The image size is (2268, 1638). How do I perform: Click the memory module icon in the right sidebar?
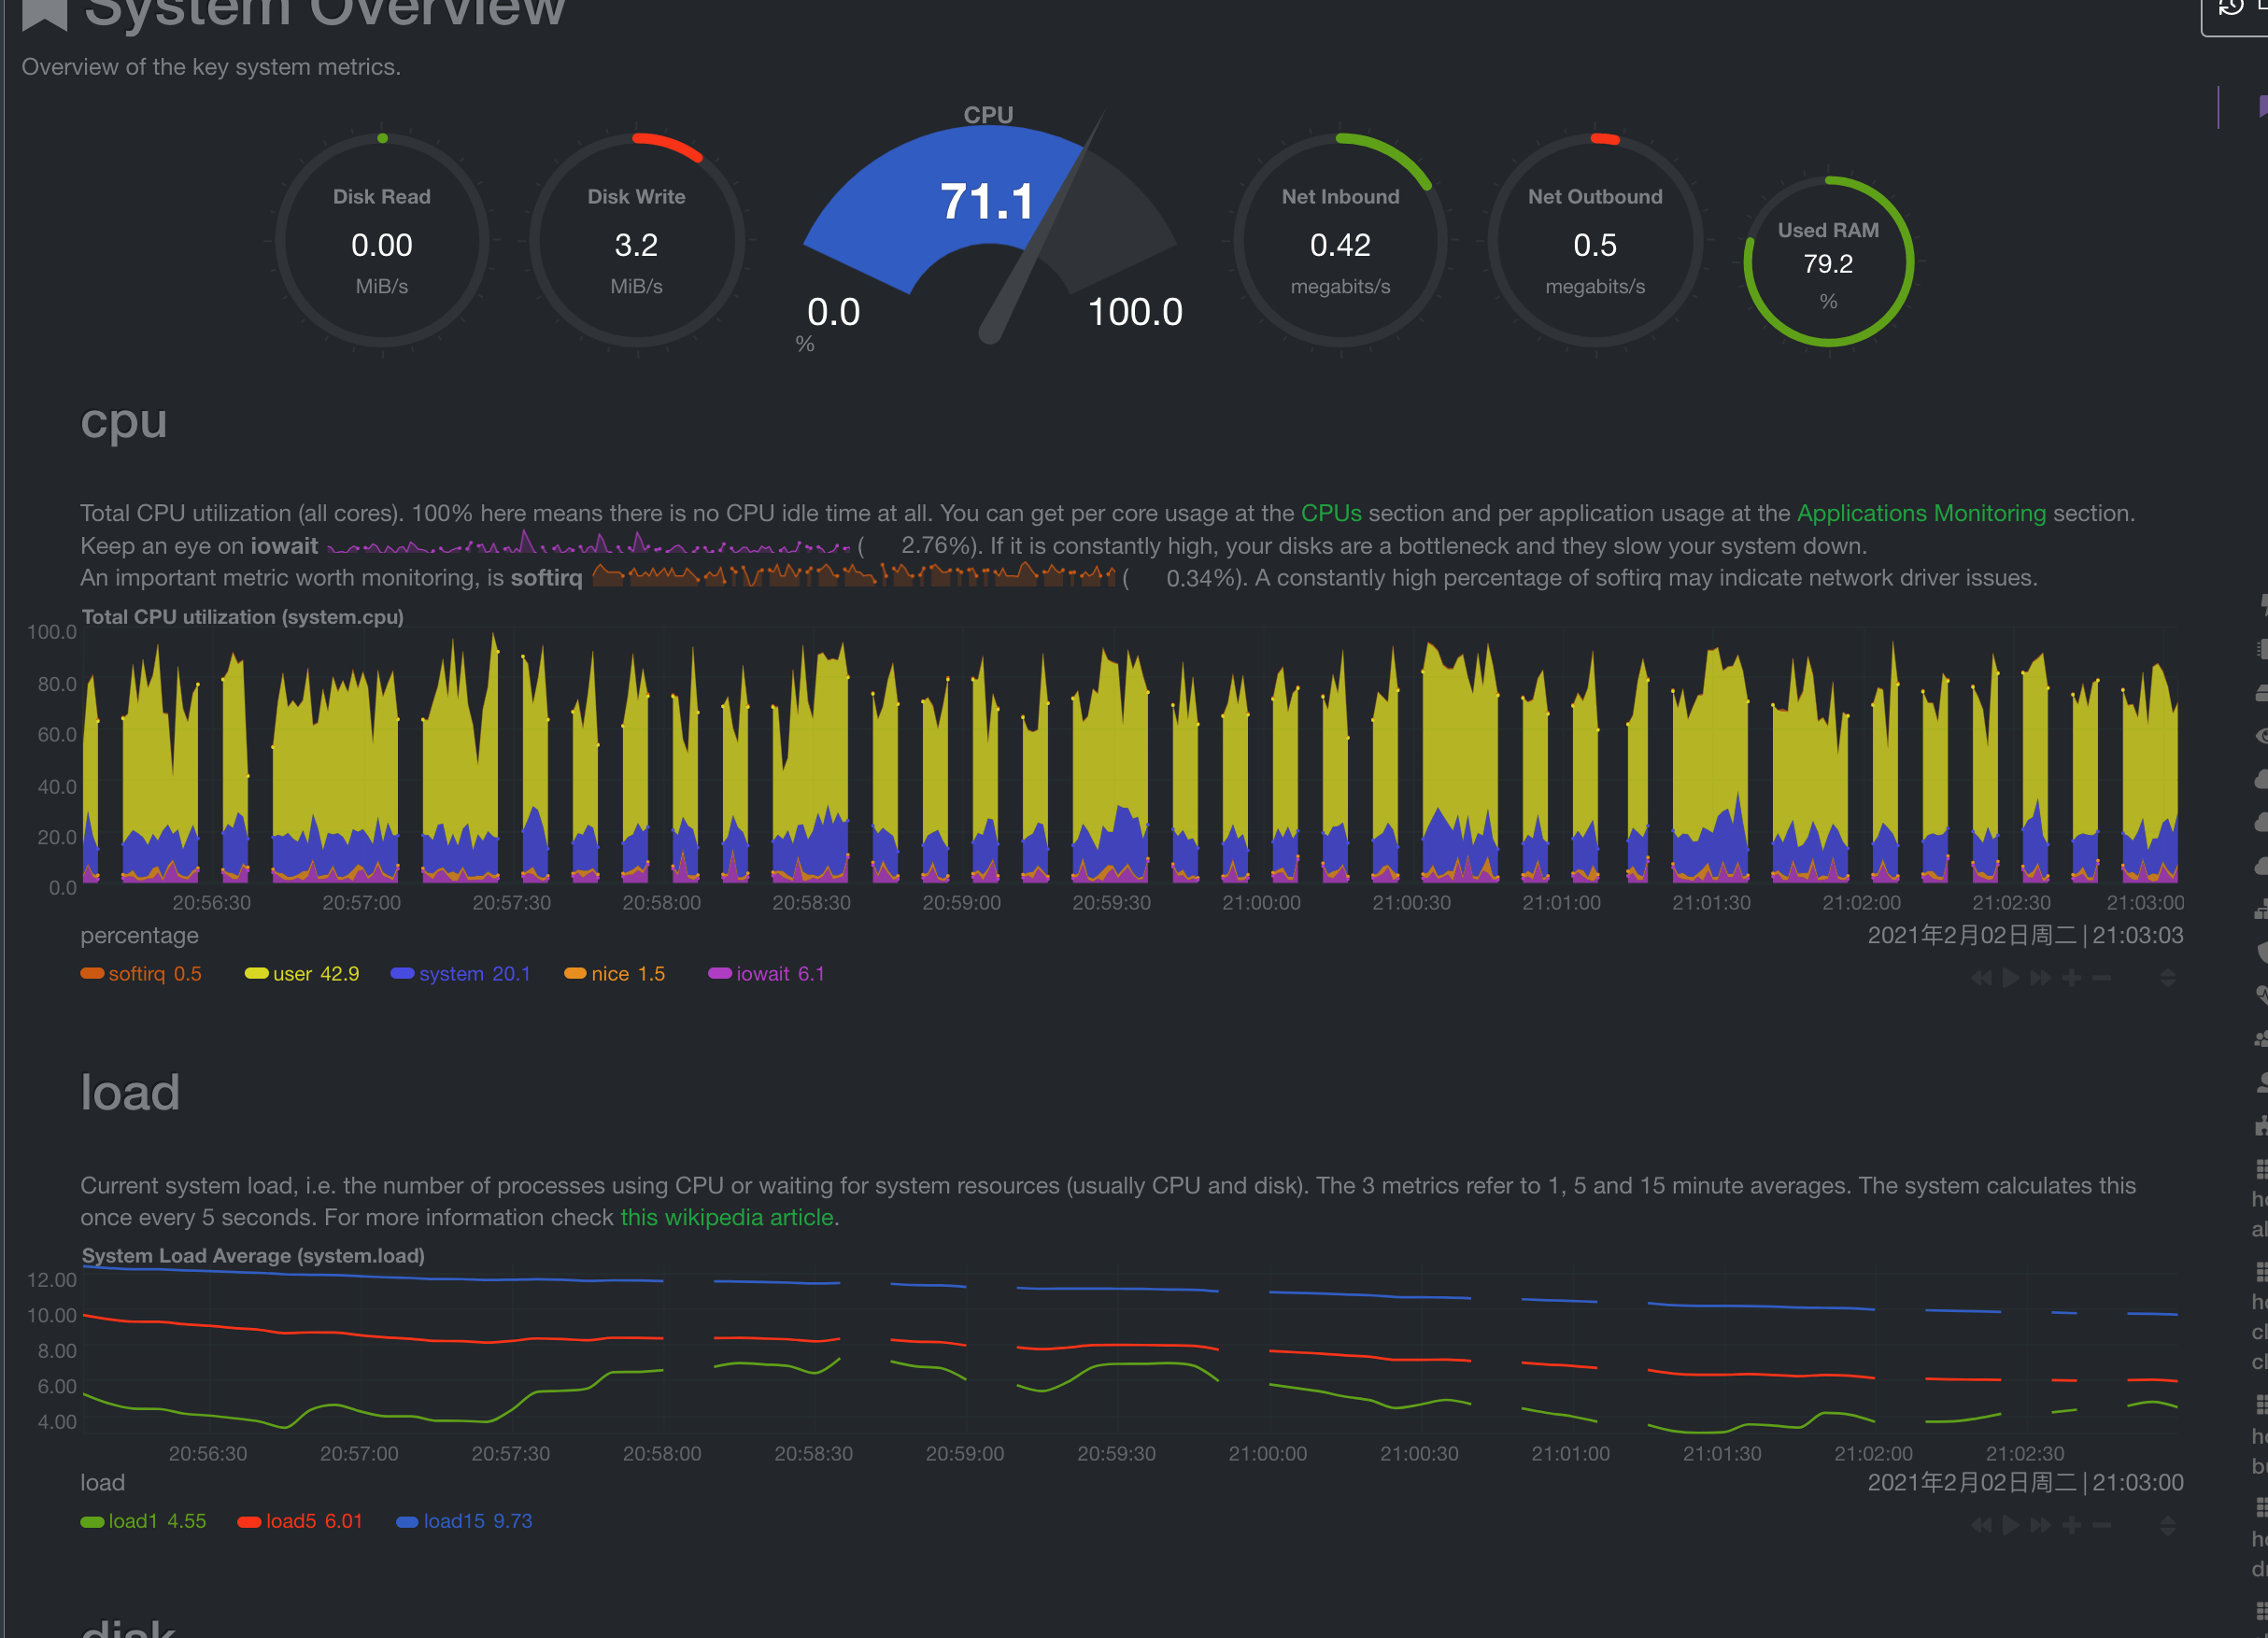[2262, 649]
